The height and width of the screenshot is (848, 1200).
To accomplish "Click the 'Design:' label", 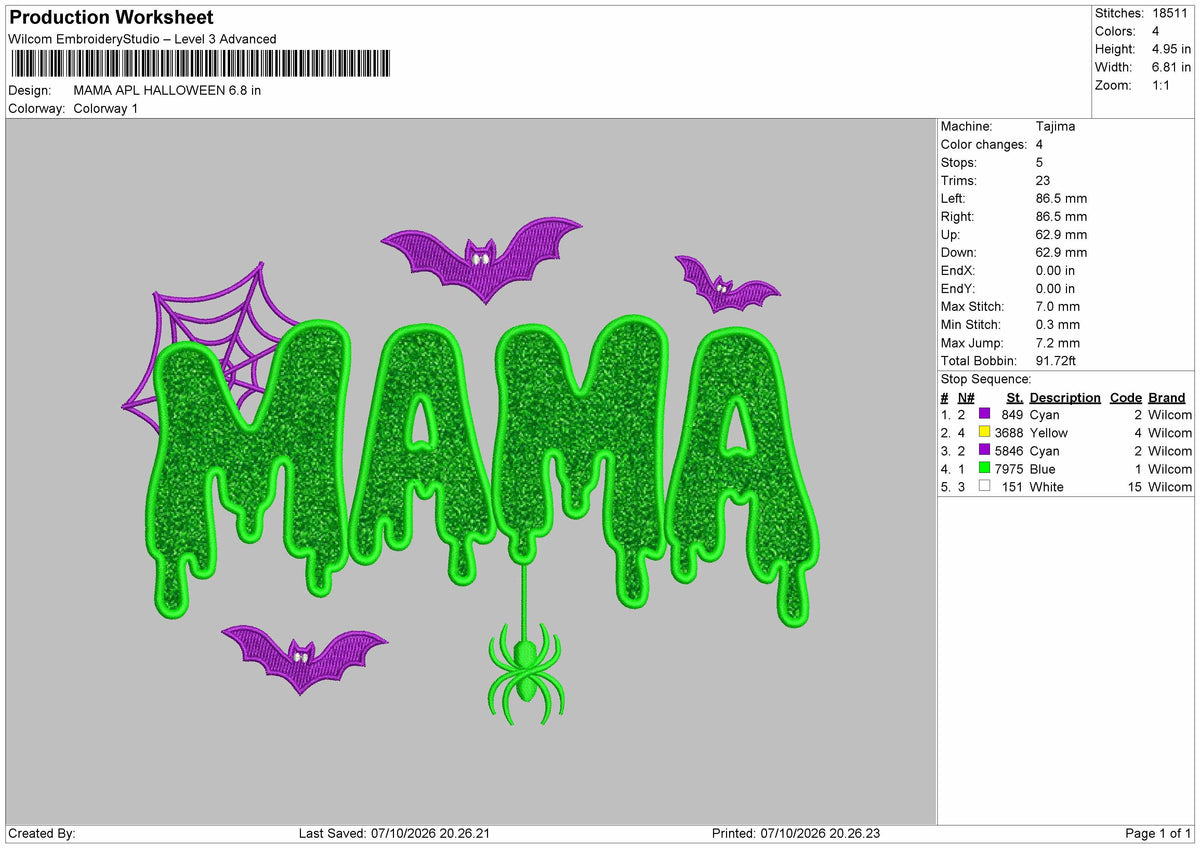I will pos(30,90).
